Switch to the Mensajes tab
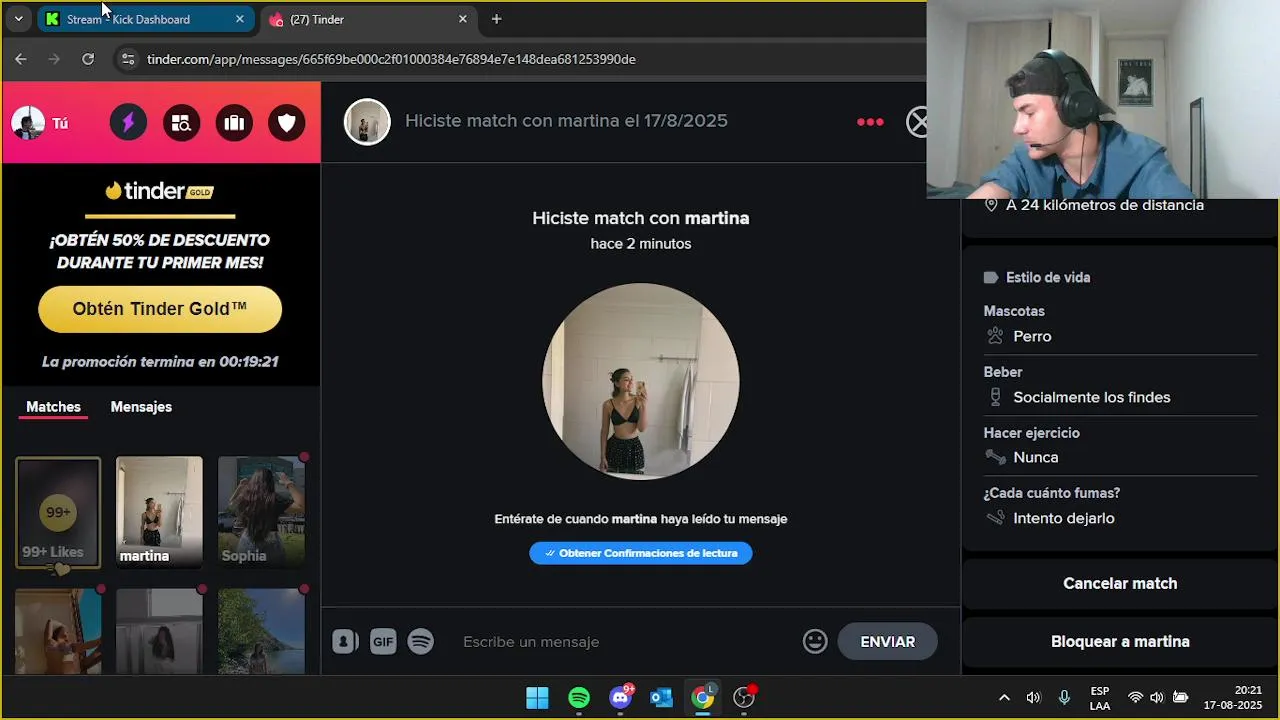Image resolution: width=1280 pixels, height=720 pixels. 141,407
